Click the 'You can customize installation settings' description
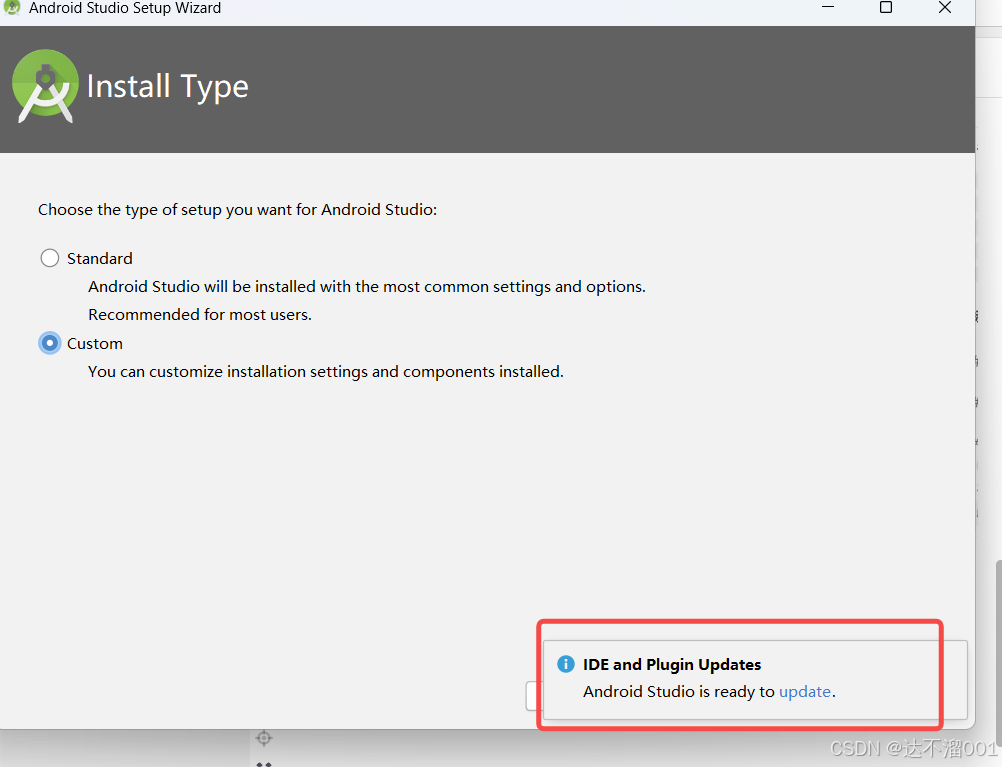1002x767 pixels. [326, 371]
